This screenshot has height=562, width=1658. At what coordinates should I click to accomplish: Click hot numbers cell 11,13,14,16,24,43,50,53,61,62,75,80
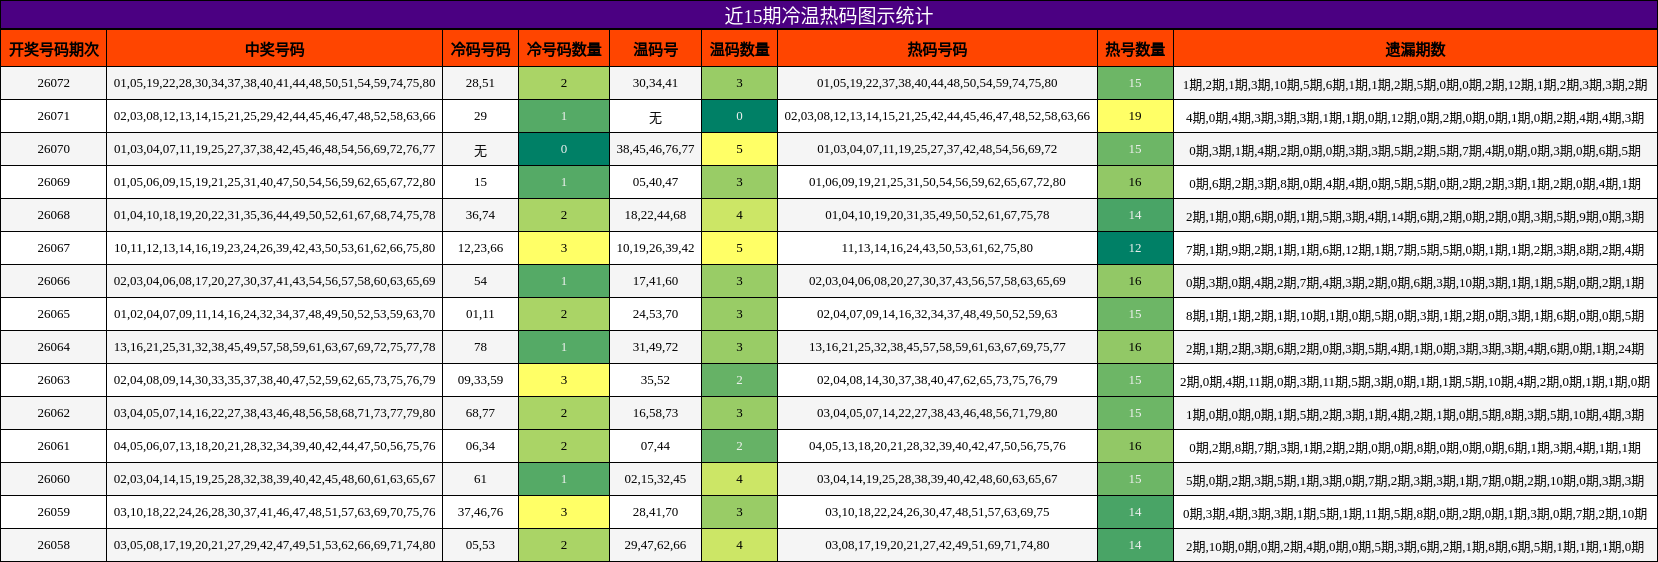(x=937, y=248)
